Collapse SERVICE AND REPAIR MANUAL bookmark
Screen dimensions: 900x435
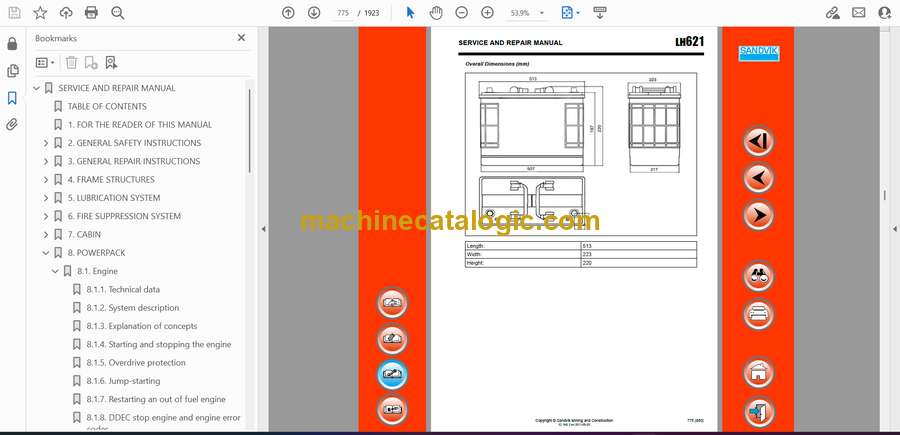[37, 88]
